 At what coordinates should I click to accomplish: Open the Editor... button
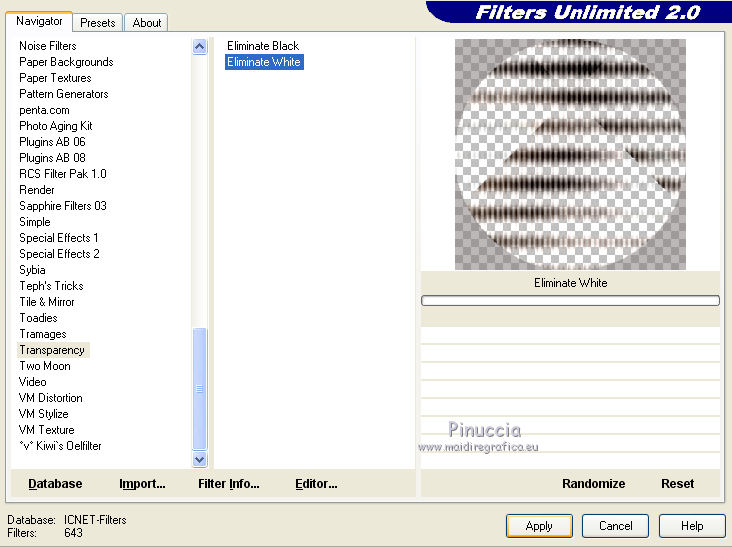316,484
